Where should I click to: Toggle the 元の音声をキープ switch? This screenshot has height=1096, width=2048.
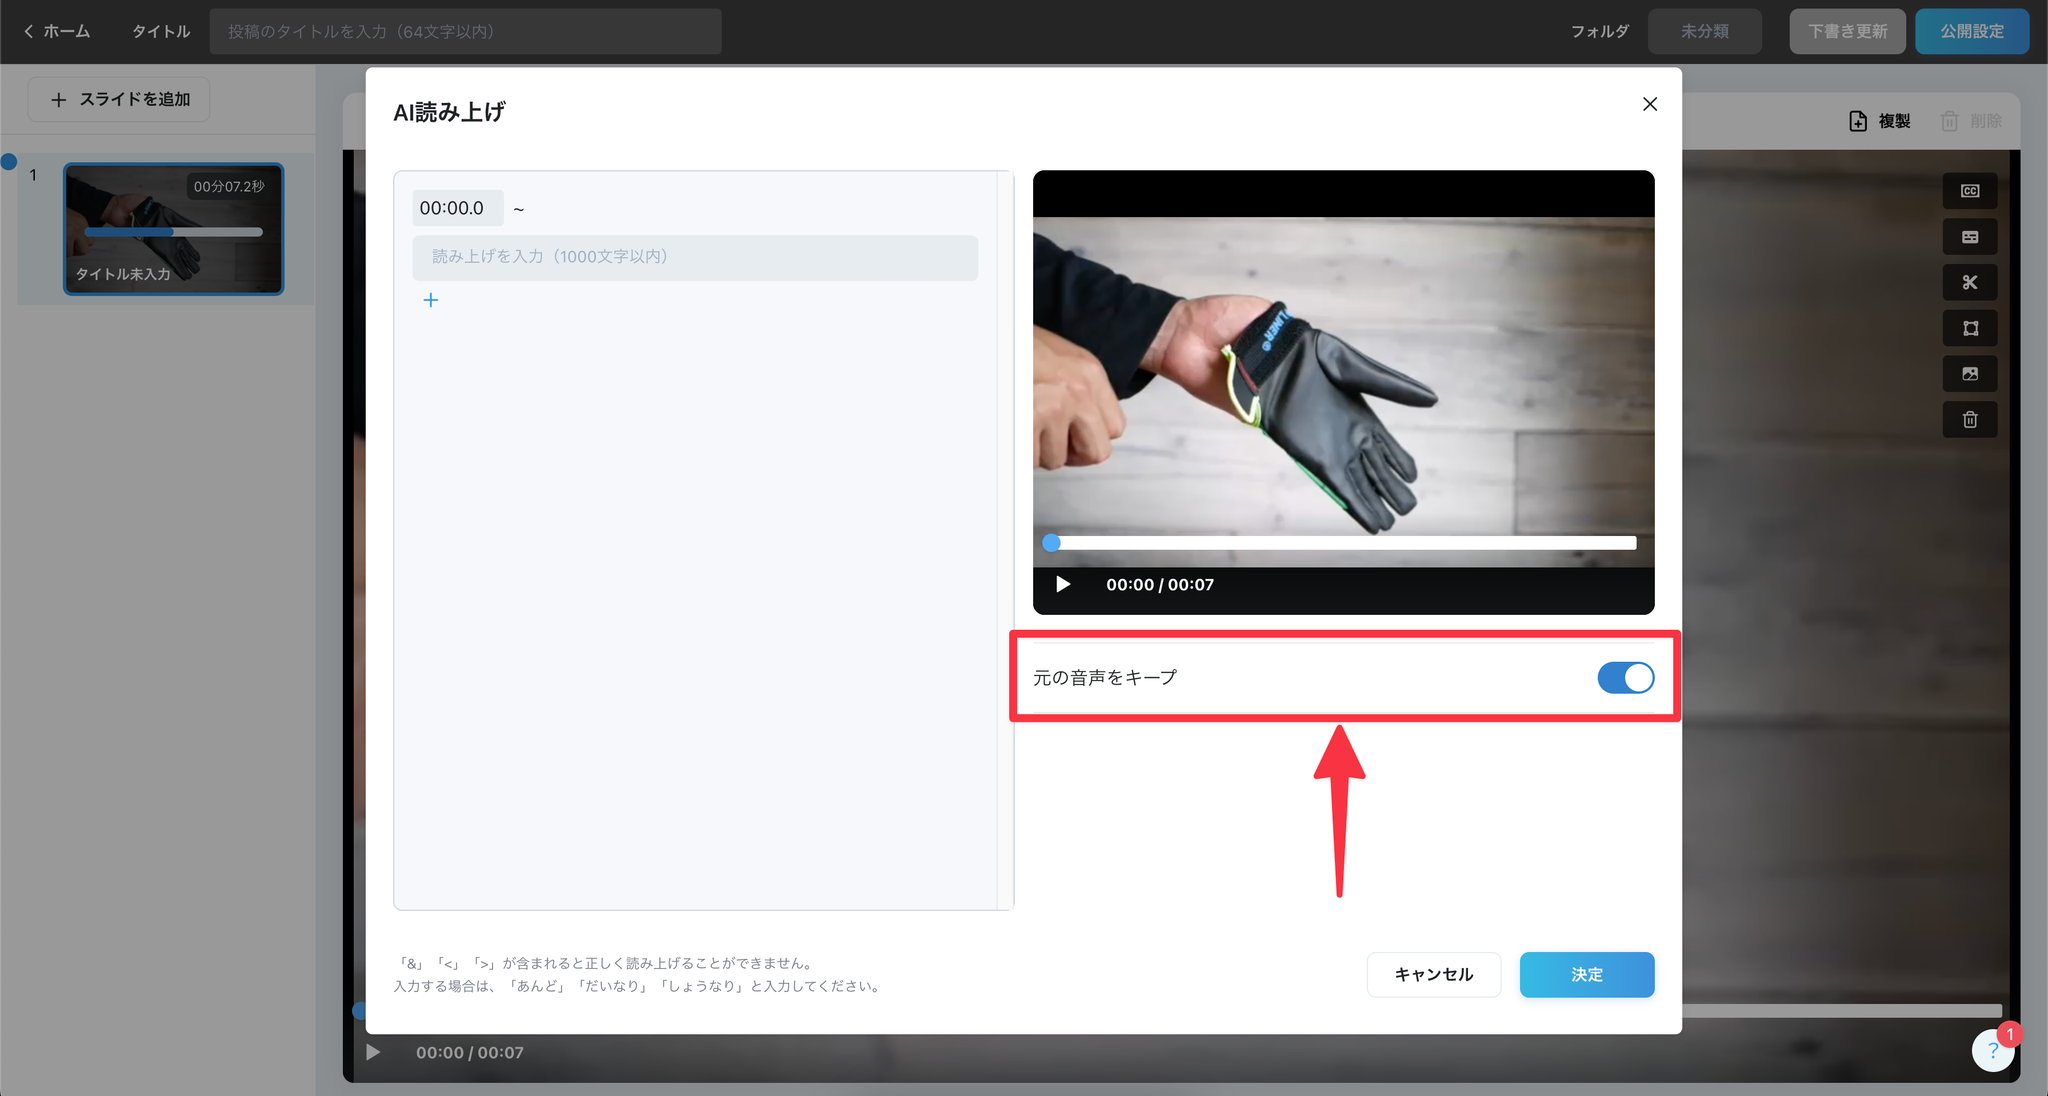coord(1625,678)
